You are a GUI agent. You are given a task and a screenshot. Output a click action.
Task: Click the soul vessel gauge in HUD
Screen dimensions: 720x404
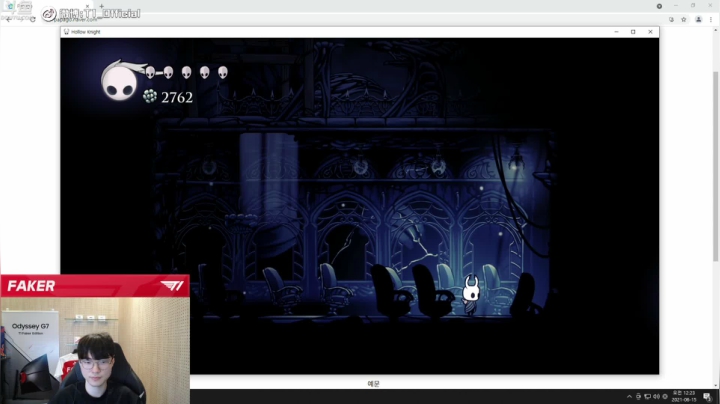[120, 81]
